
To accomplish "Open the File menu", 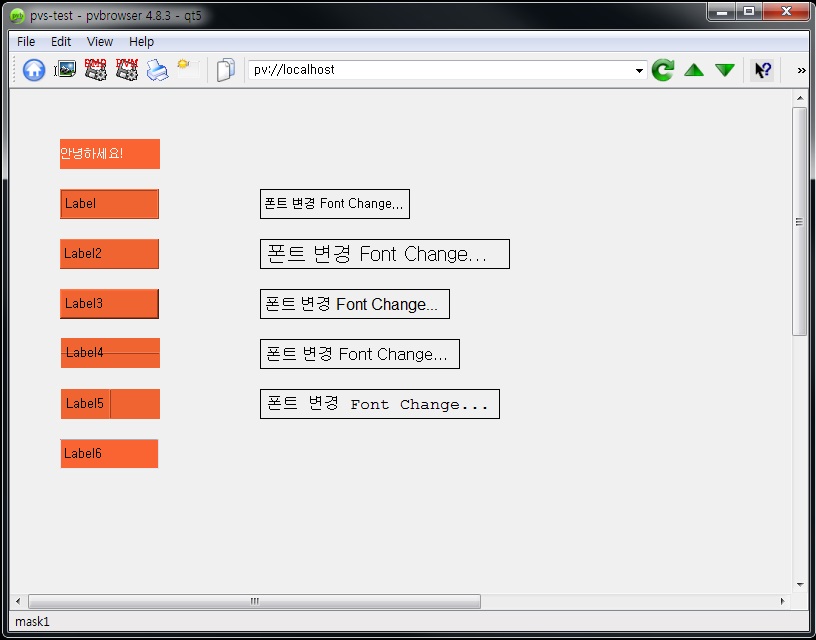I will (25, 42).
